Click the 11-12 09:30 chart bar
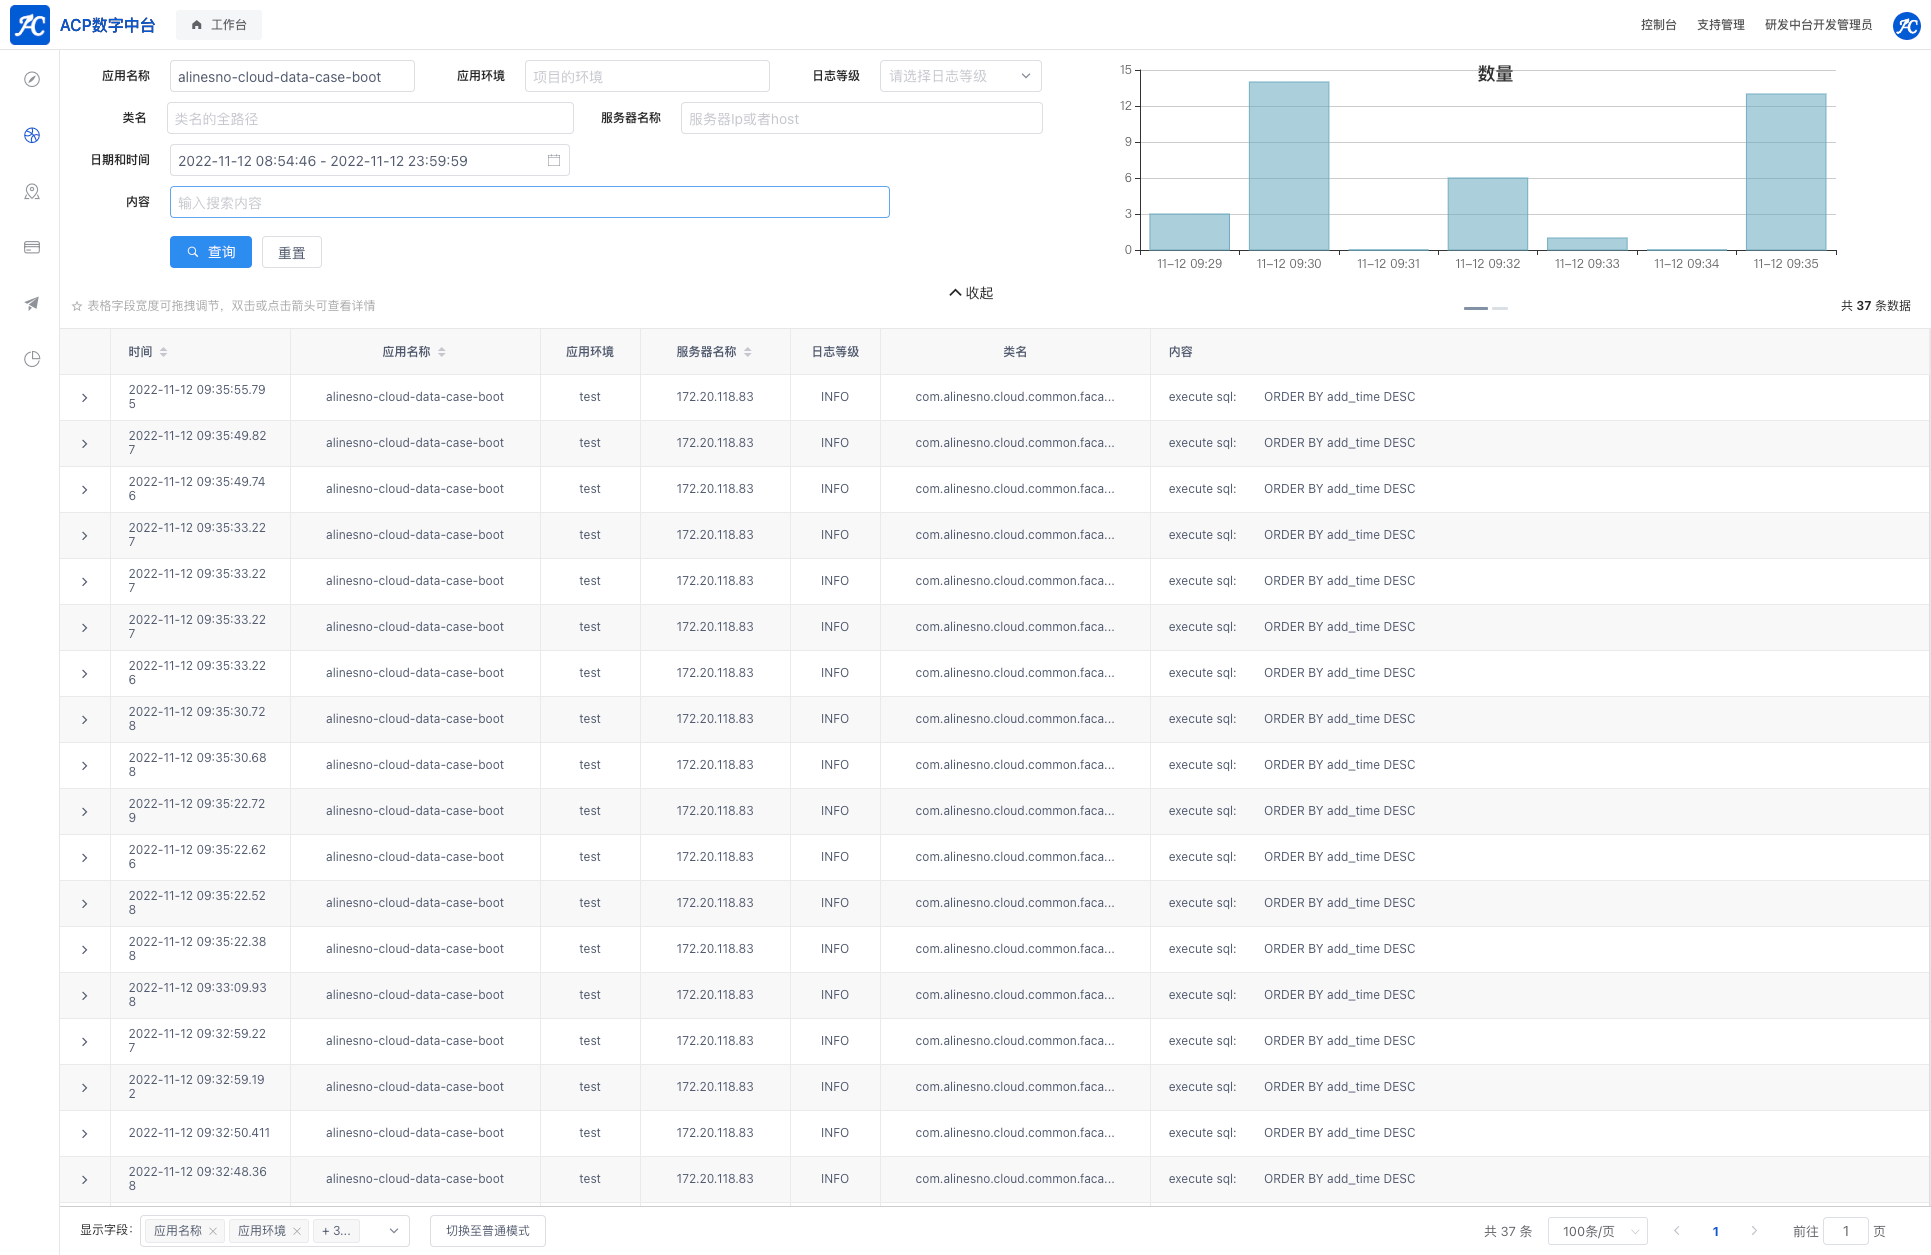Viewport: 1931px width, 1255px height. coord(1288,166)
